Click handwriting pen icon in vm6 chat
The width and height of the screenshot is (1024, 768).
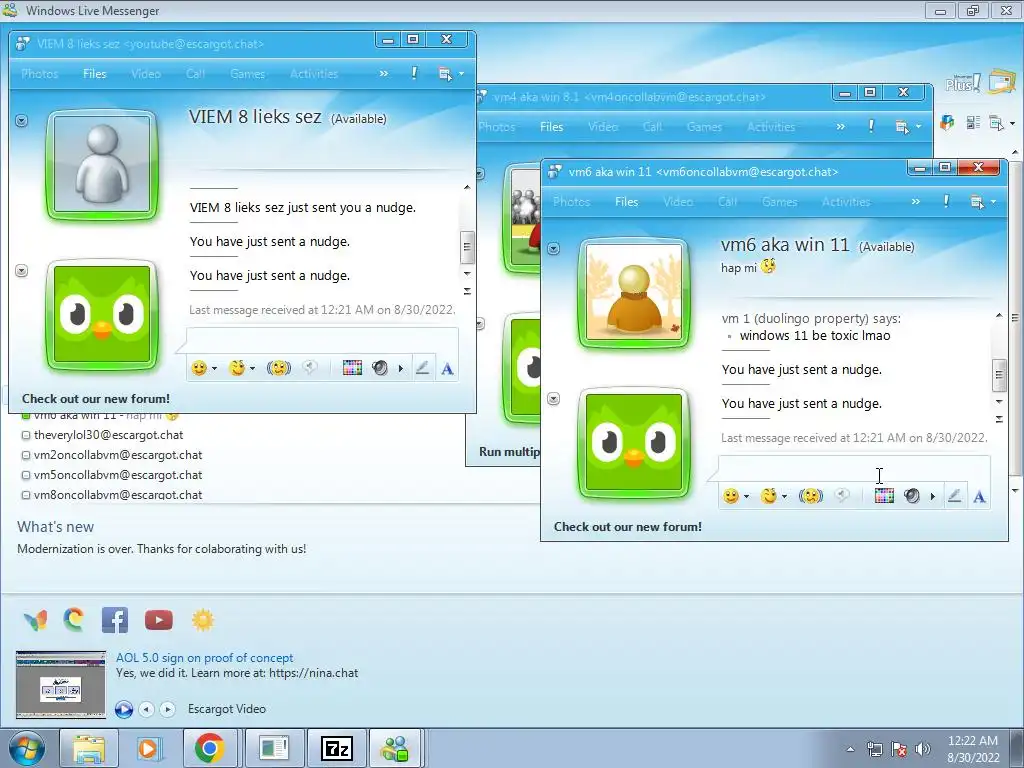point(954,496)
